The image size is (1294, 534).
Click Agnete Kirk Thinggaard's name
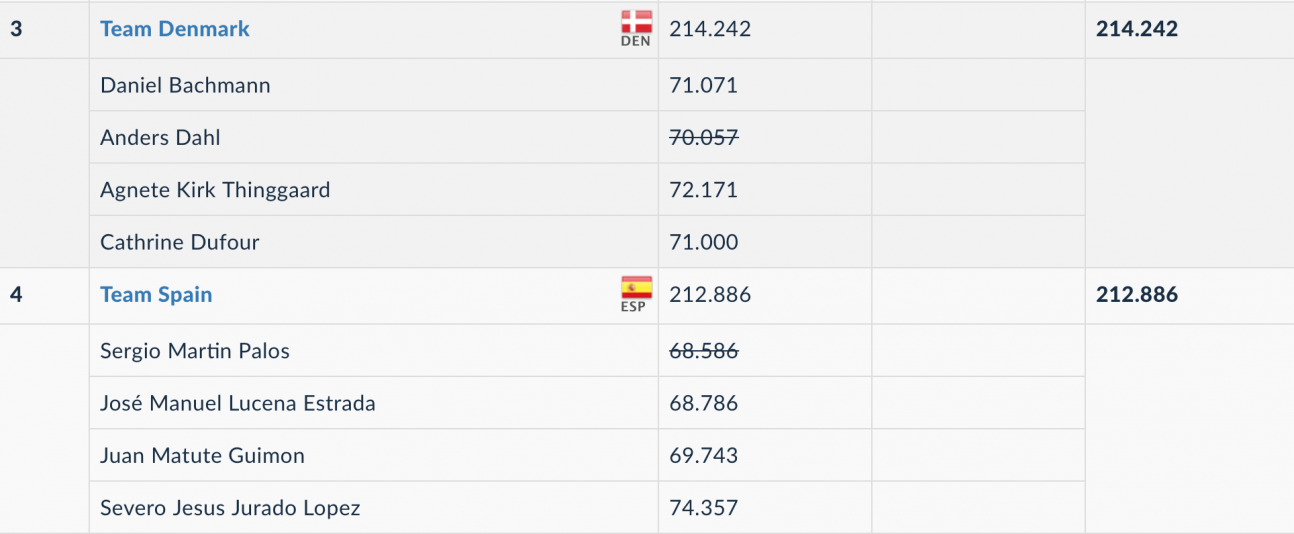(215, 190)
